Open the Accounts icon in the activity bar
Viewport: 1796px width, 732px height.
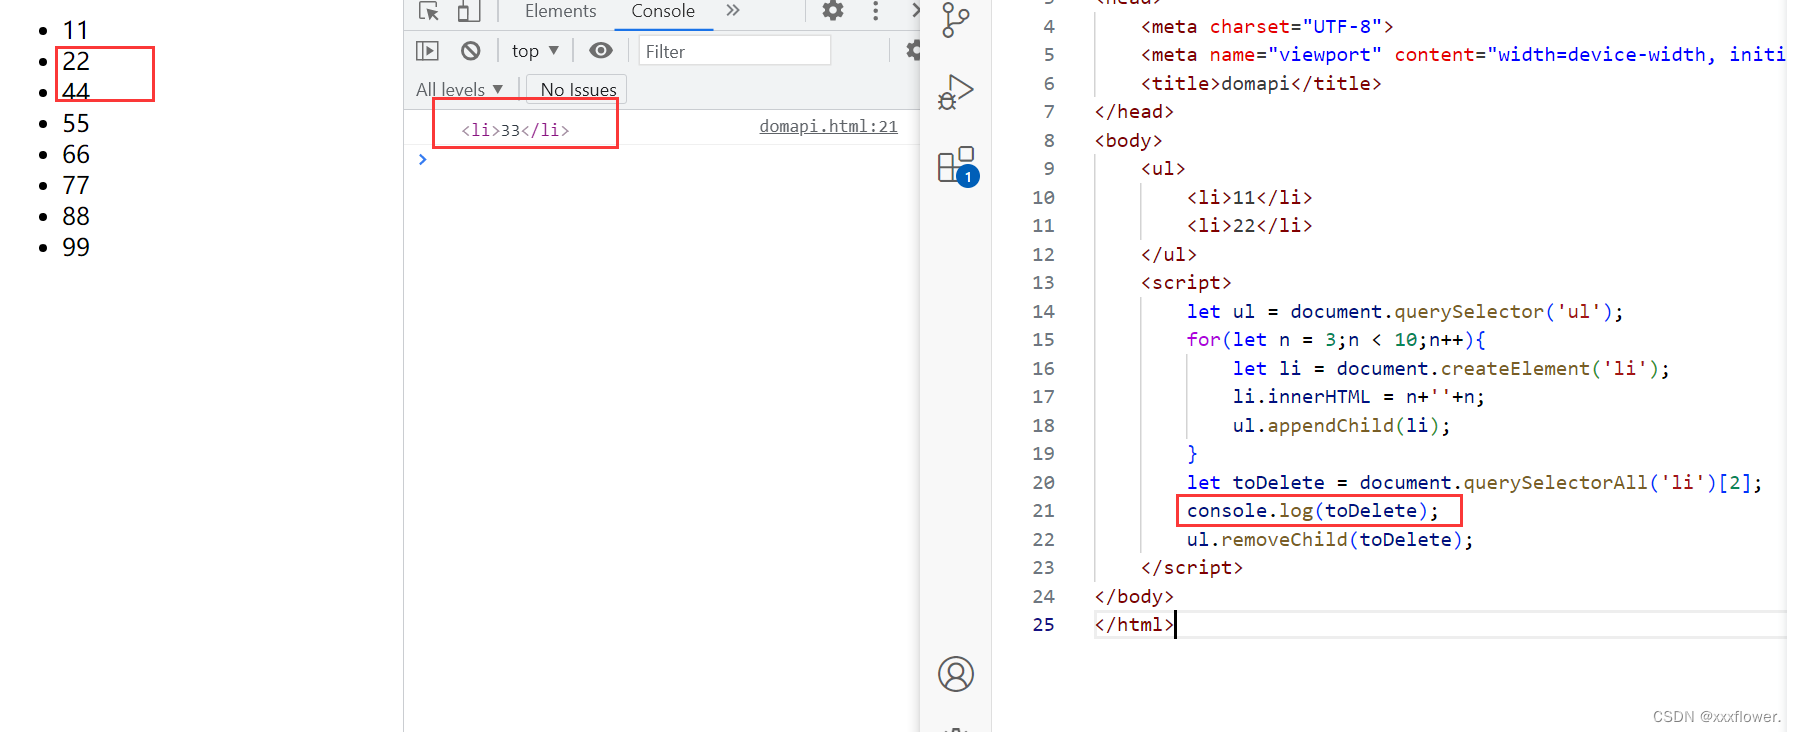click(956, 674)
